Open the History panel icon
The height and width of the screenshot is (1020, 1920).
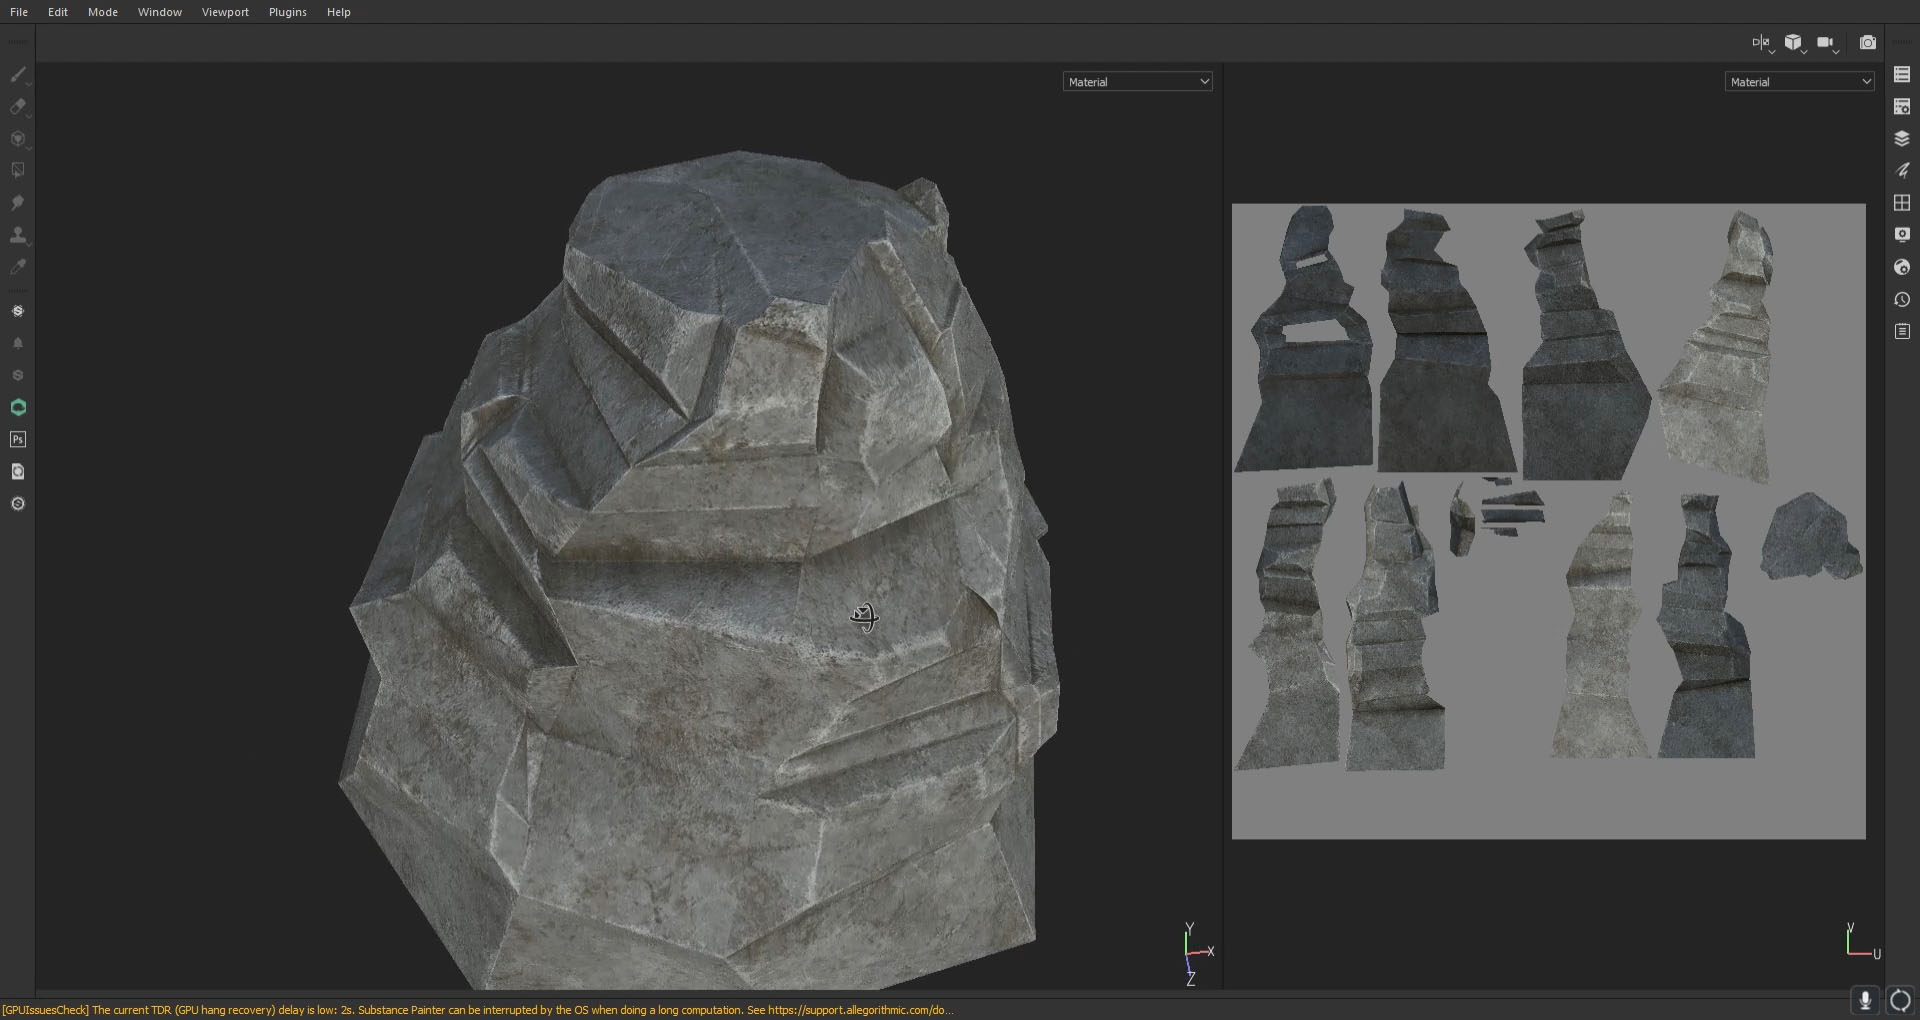(1902, 300)
